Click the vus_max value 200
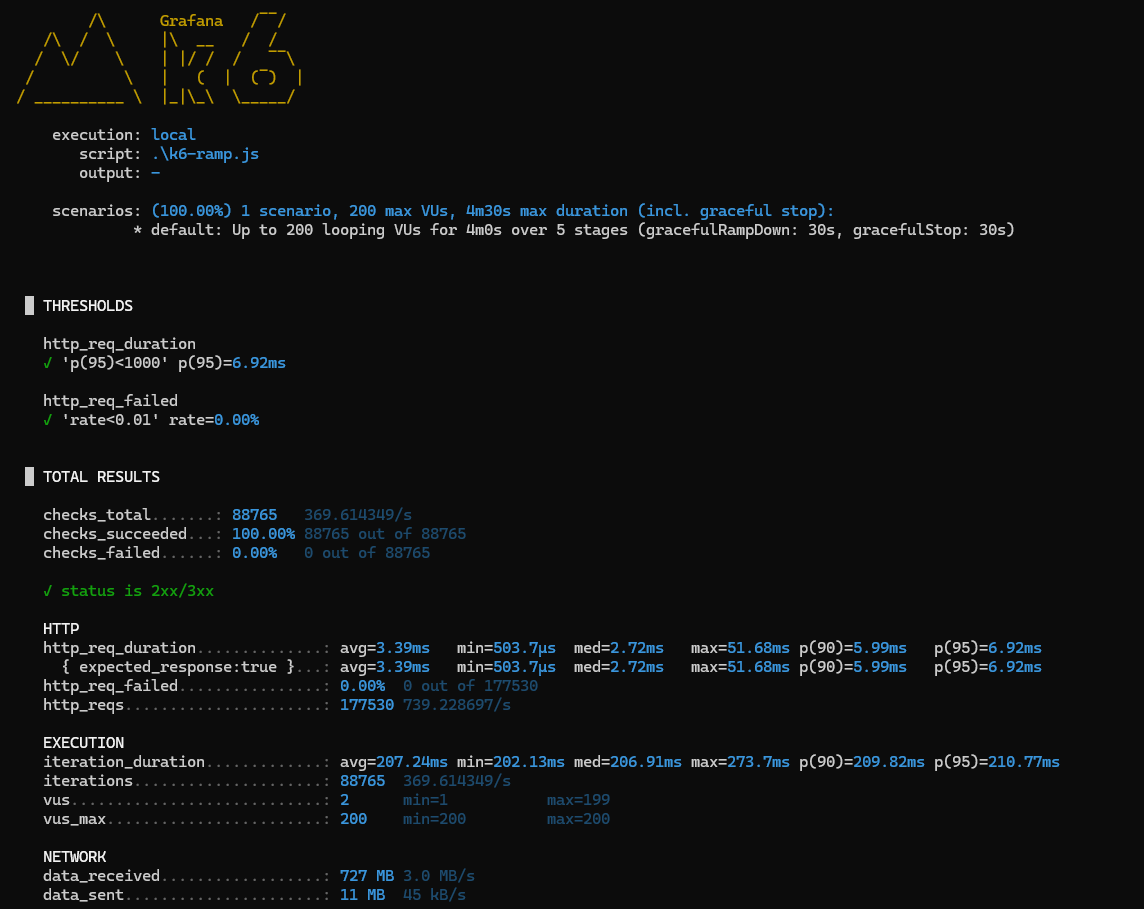The image size is (1144, 909). click(354, 819)
